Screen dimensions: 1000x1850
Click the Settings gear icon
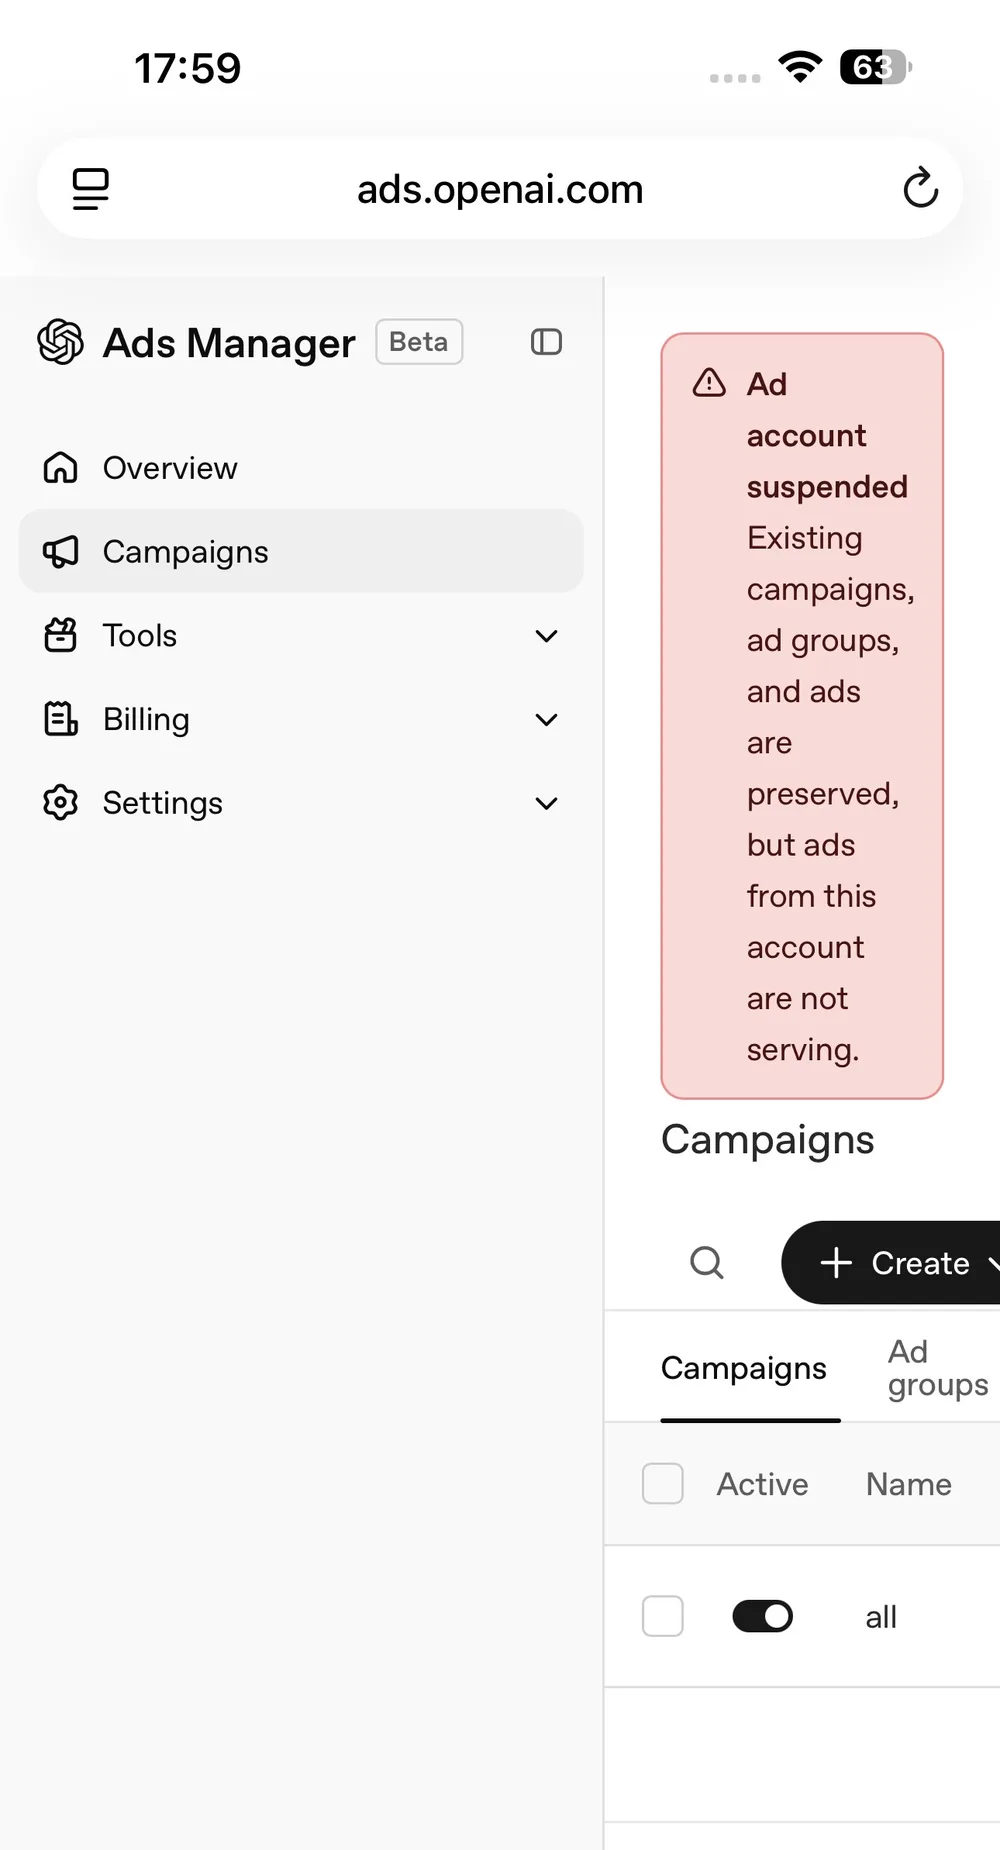(x=60, y=803)
